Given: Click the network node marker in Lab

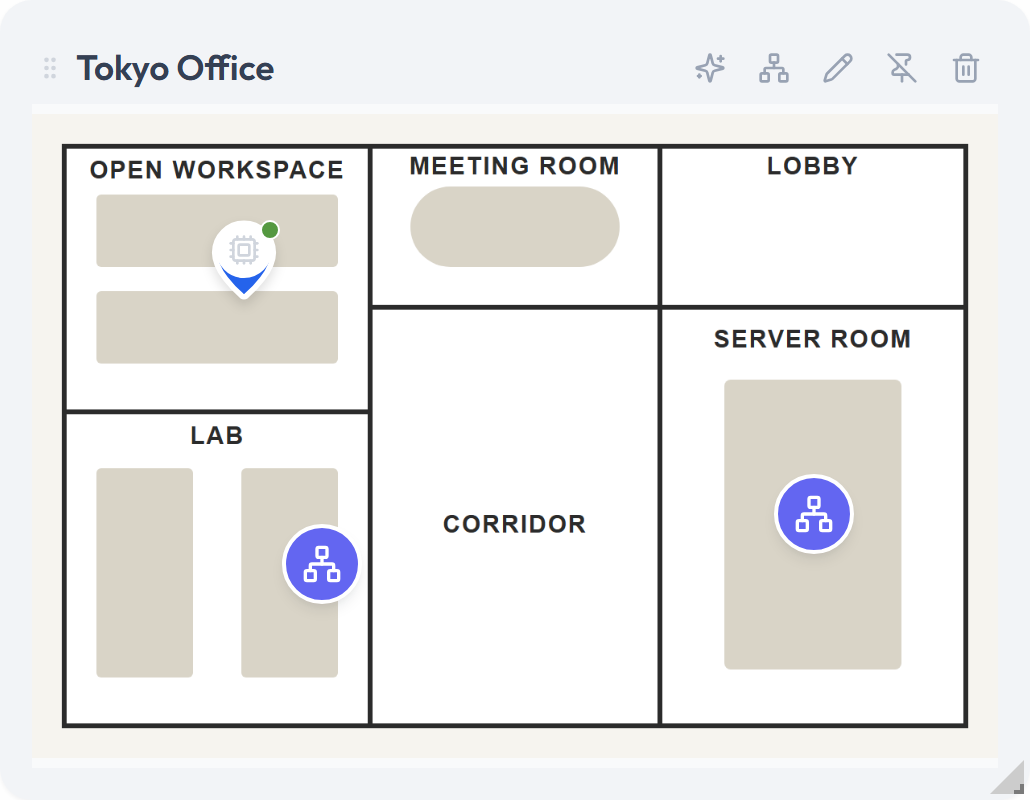Looking at the screenshot, I should (x=322, y=564).
